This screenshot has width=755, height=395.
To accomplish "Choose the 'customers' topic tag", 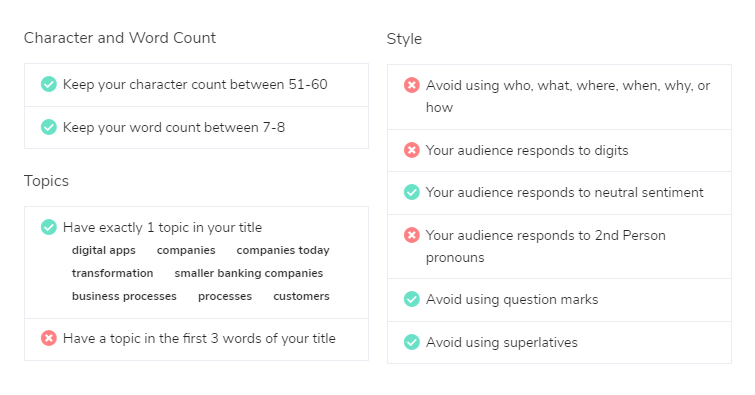I will pos(301,296).
